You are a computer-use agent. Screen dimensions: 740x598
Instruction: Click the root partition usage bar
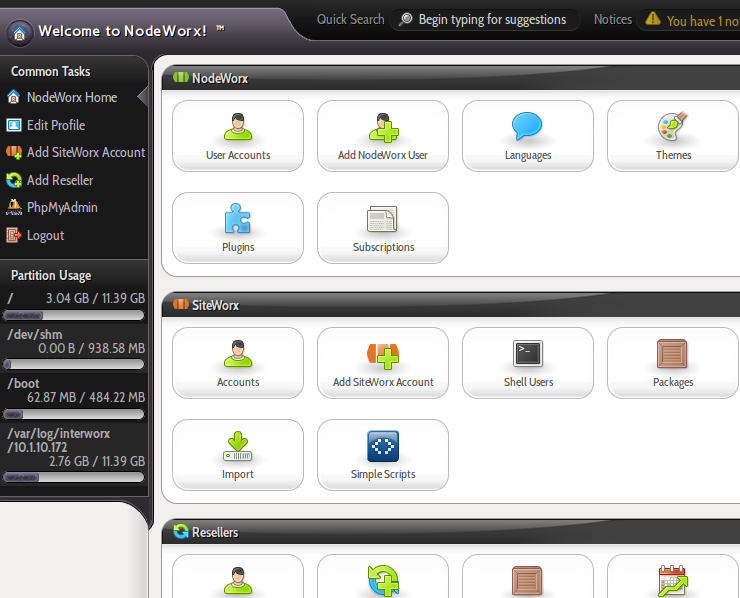coord(74,315)
